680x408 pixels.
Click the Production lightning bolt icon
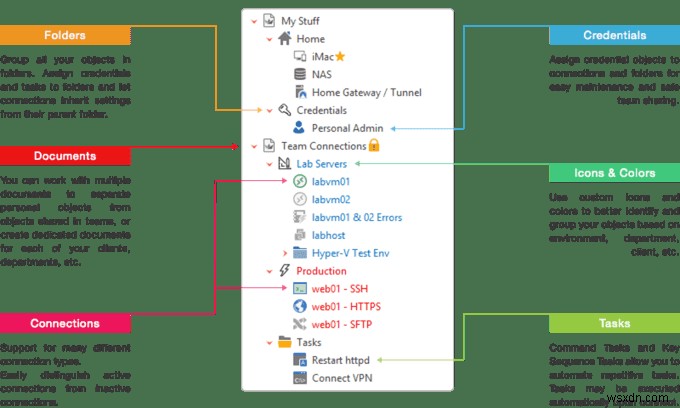click(284, 271)
